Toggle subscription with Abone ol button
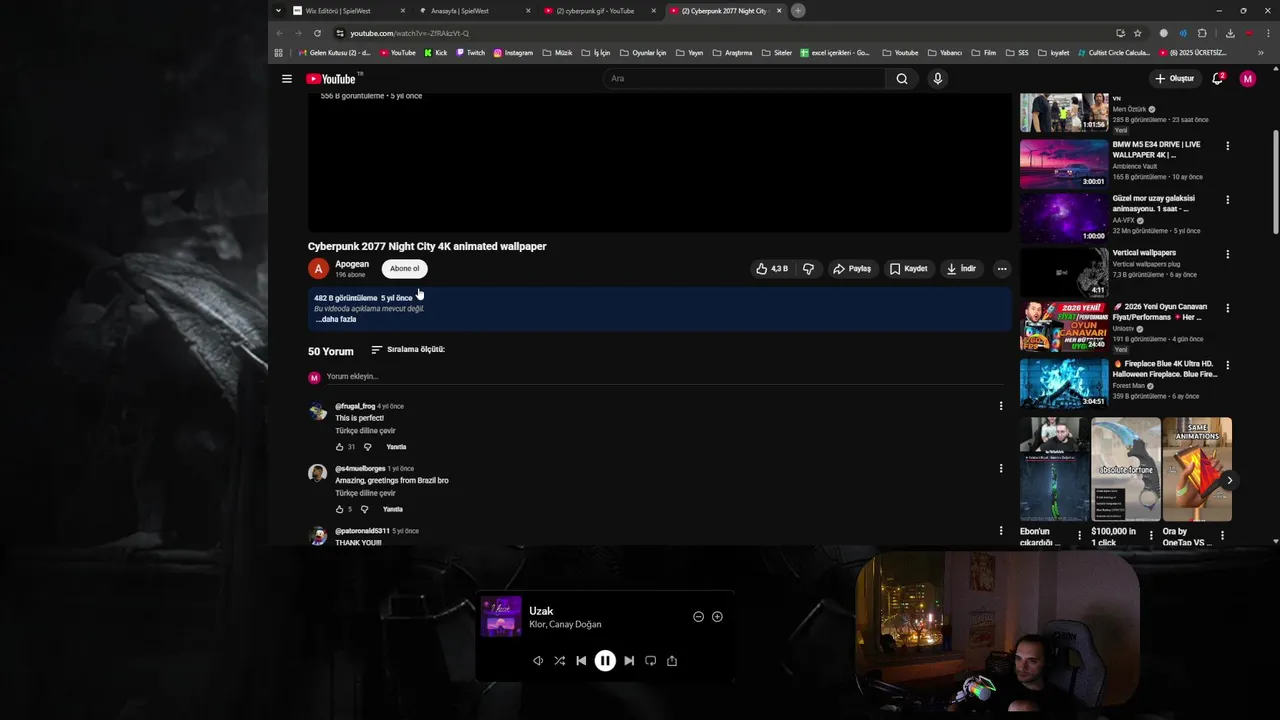The width and height of the screenshot is (1280, 720). click(x=404, y=268)
